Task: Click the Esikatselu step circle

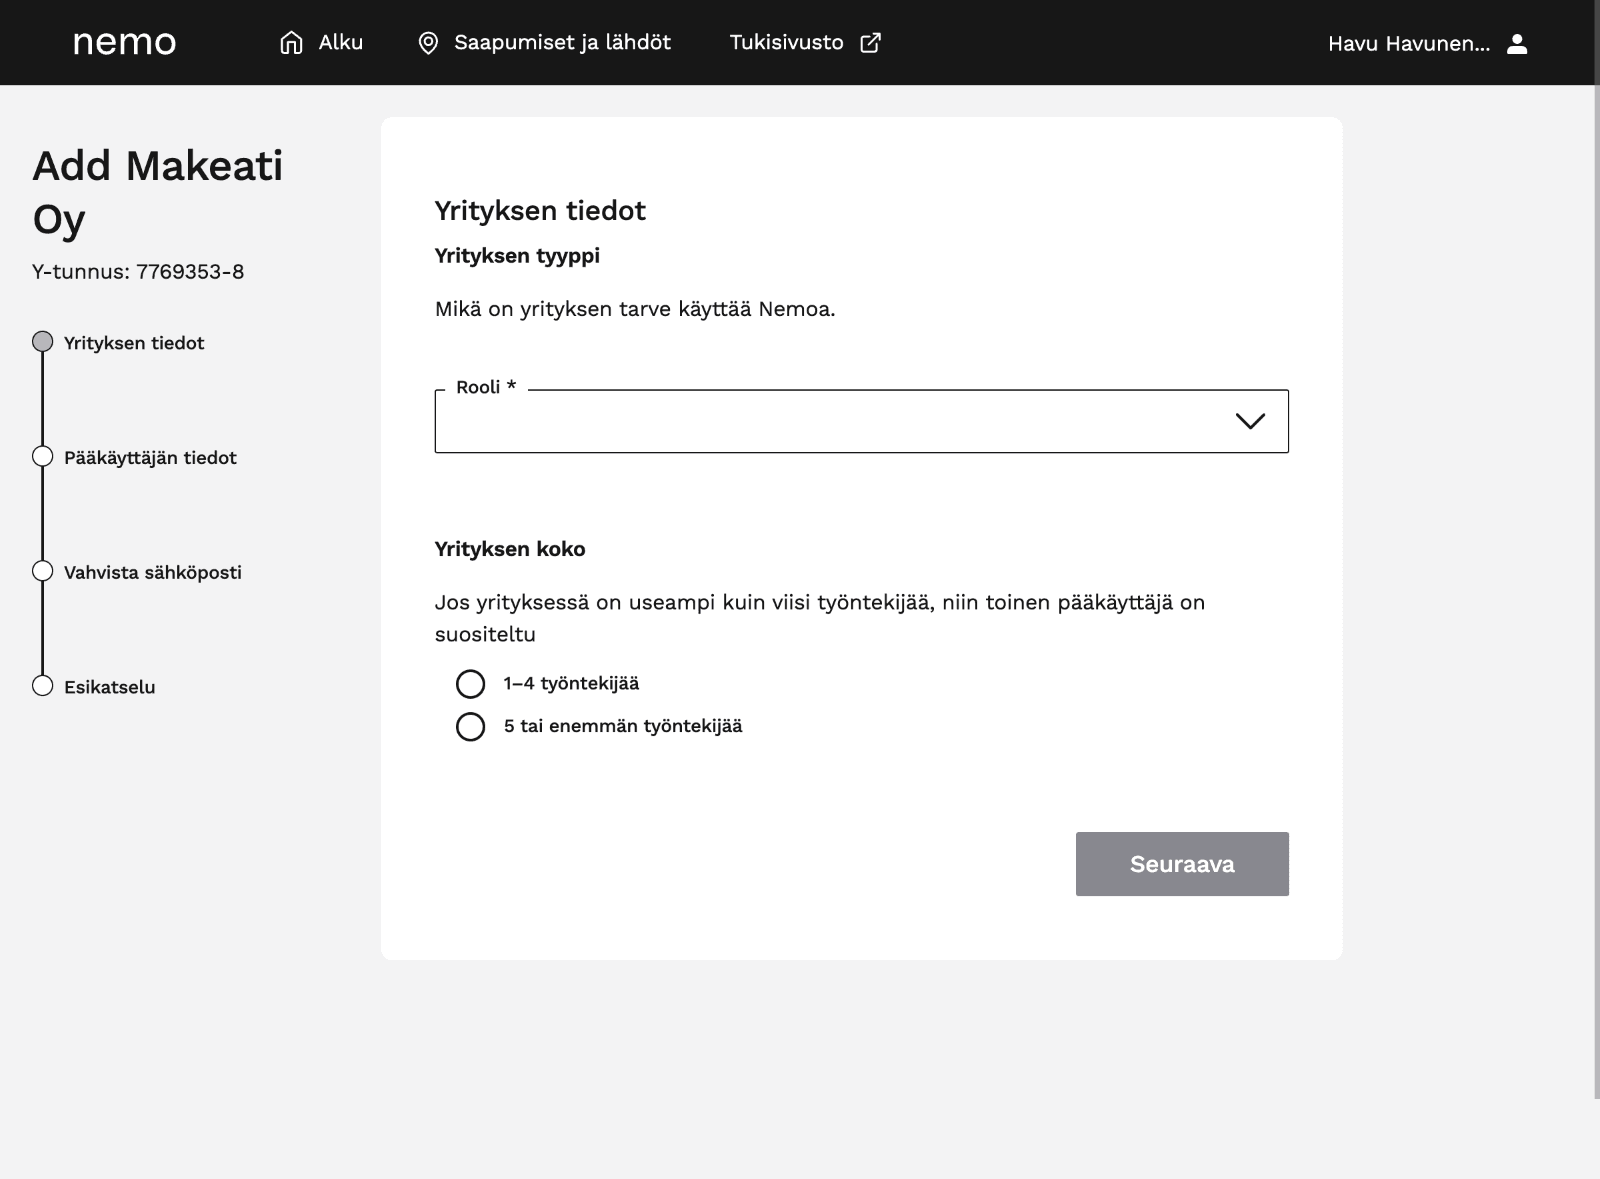Action: tap(42, 686)
